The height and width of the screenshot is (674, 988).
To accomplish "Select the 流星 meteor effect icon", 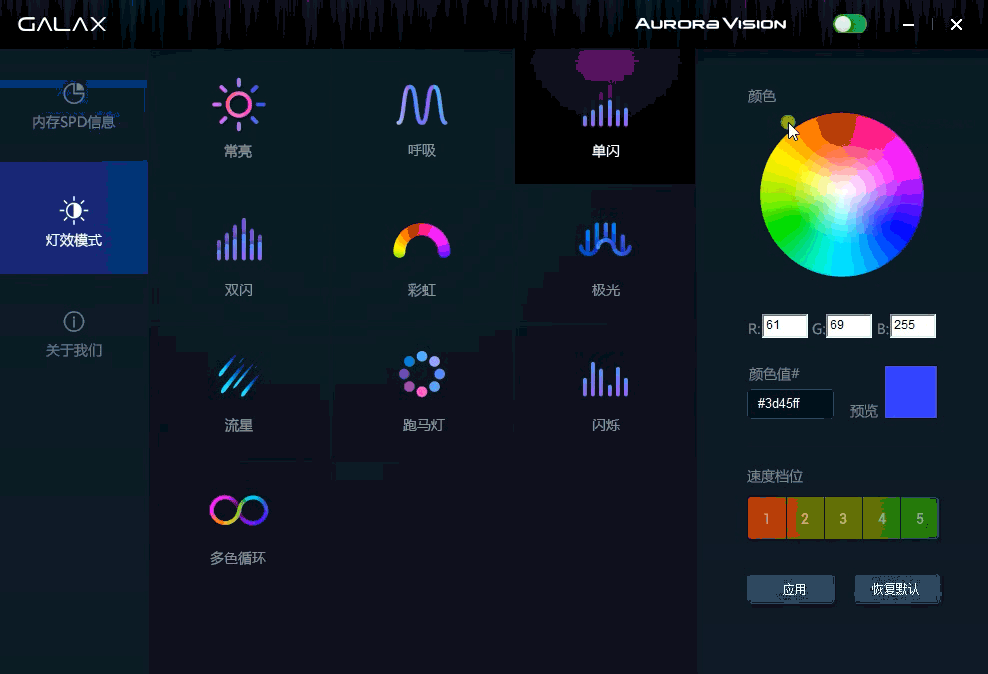I will (238, 375).
